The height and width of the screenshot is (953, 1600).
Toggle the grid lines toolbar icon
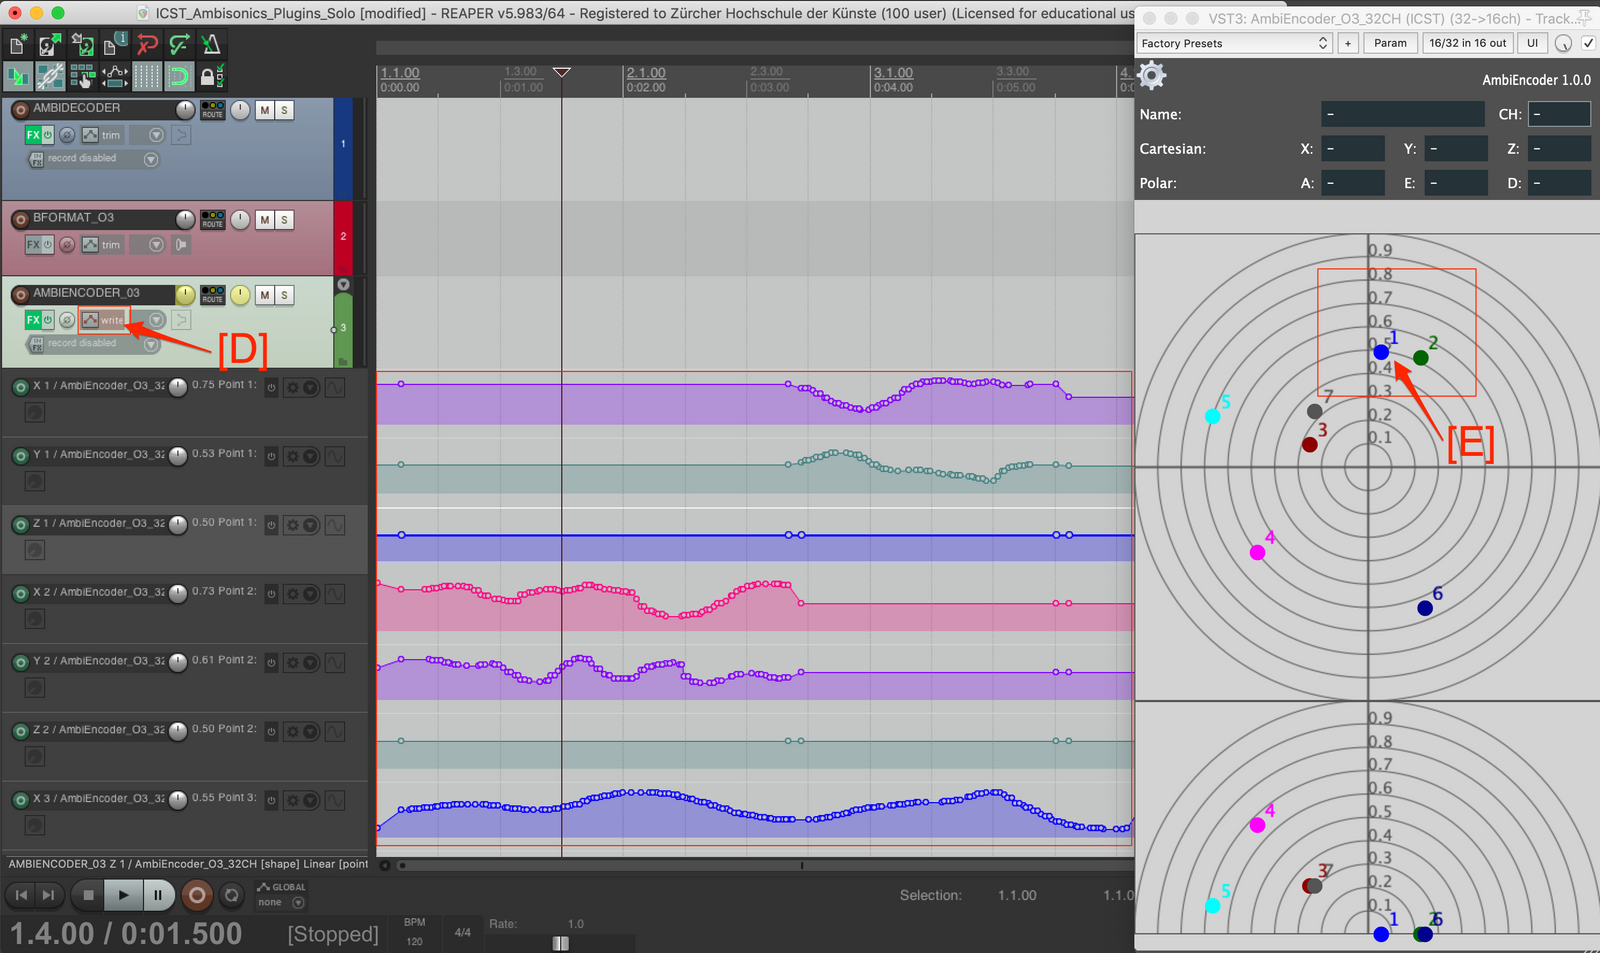147,76
